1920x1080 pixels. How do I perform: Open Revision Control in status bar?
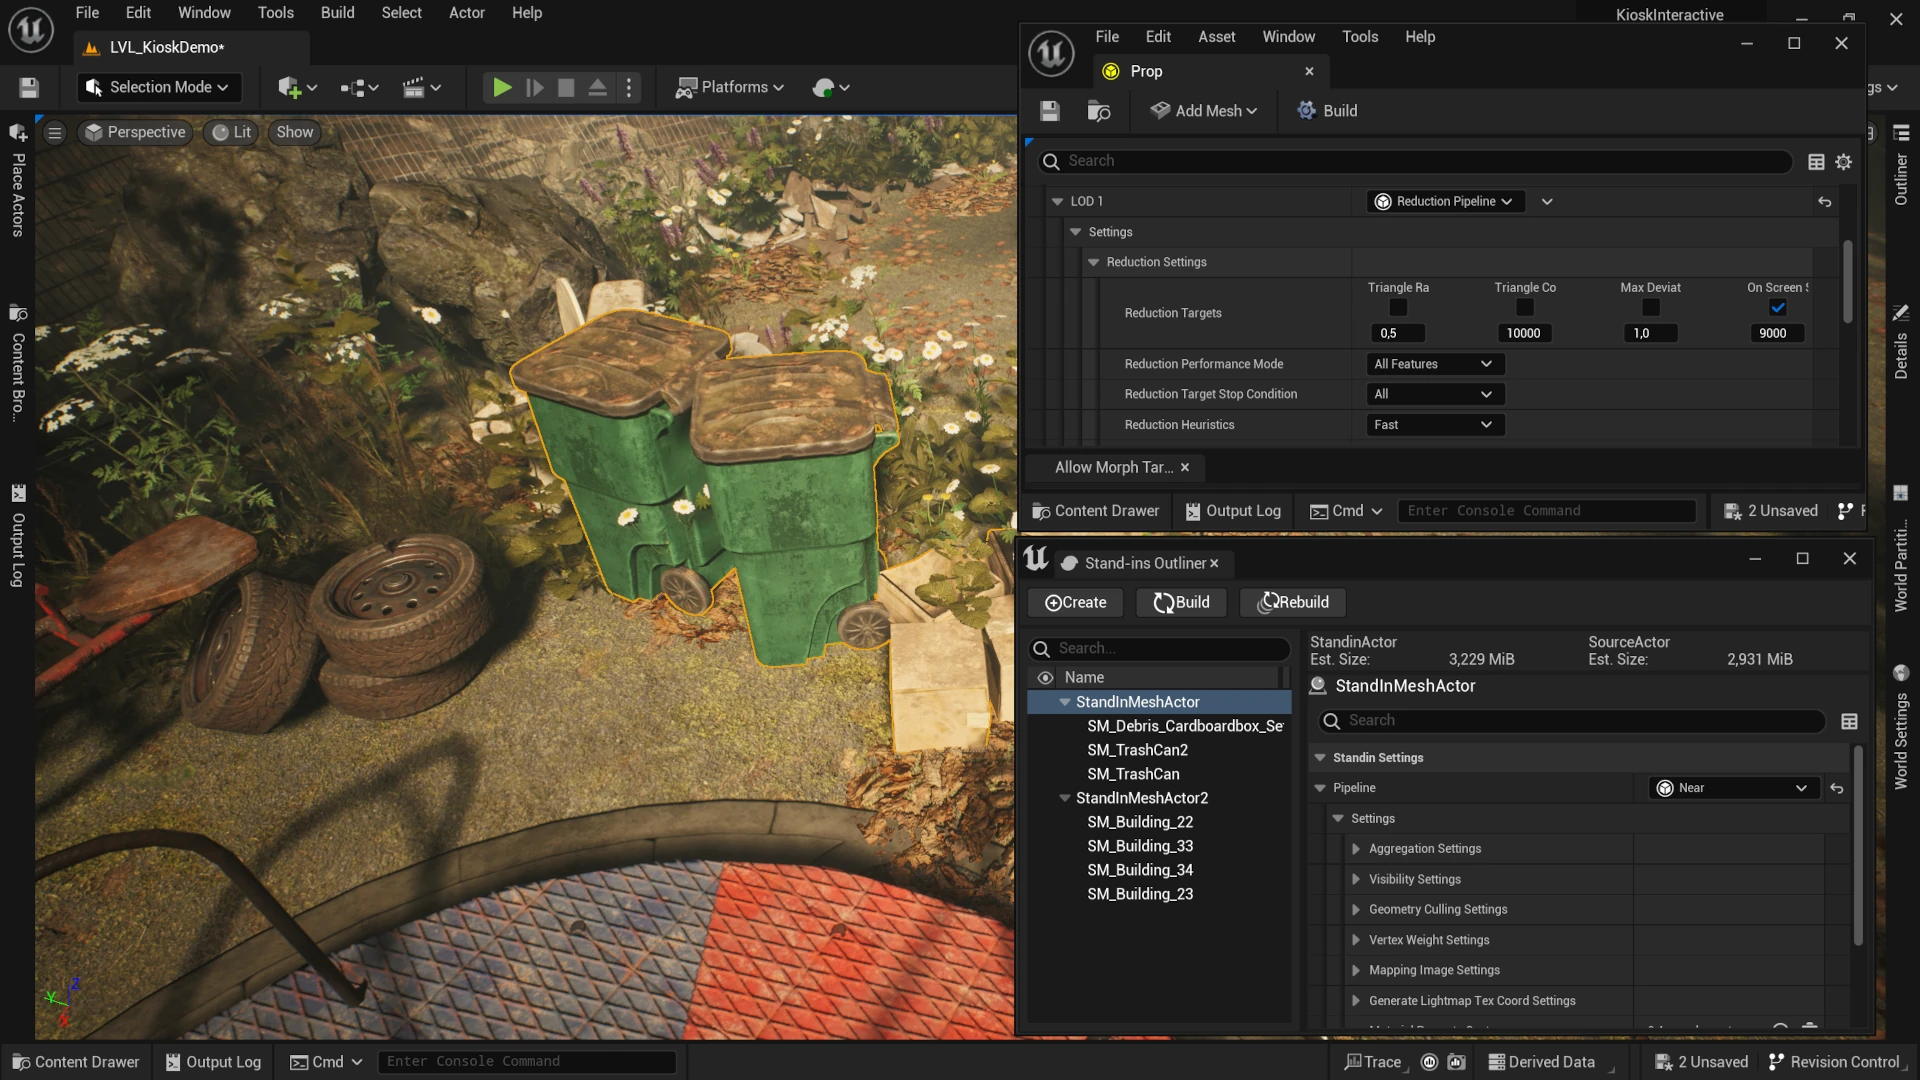coord(1834,1062)
